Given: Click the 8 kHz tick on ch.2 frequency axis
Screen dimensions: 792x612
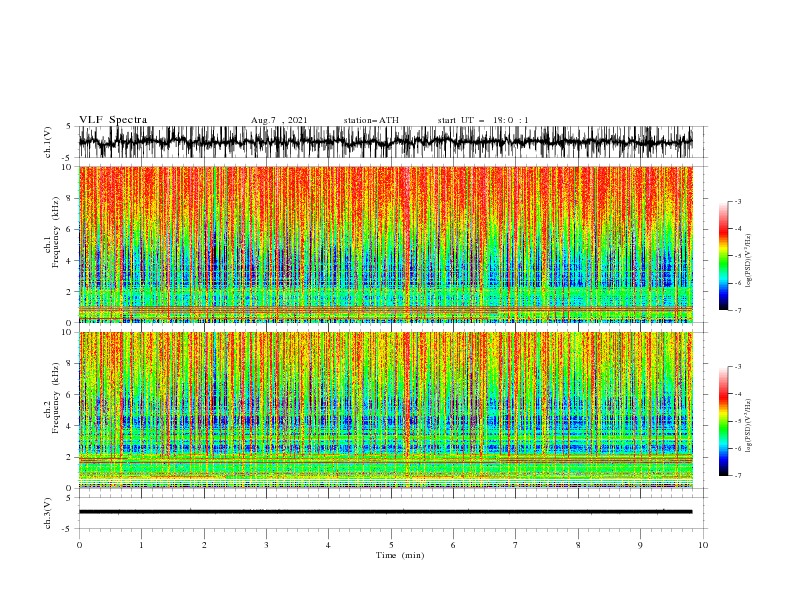Looking at the screenshot, I should click(x=70, y=364).
